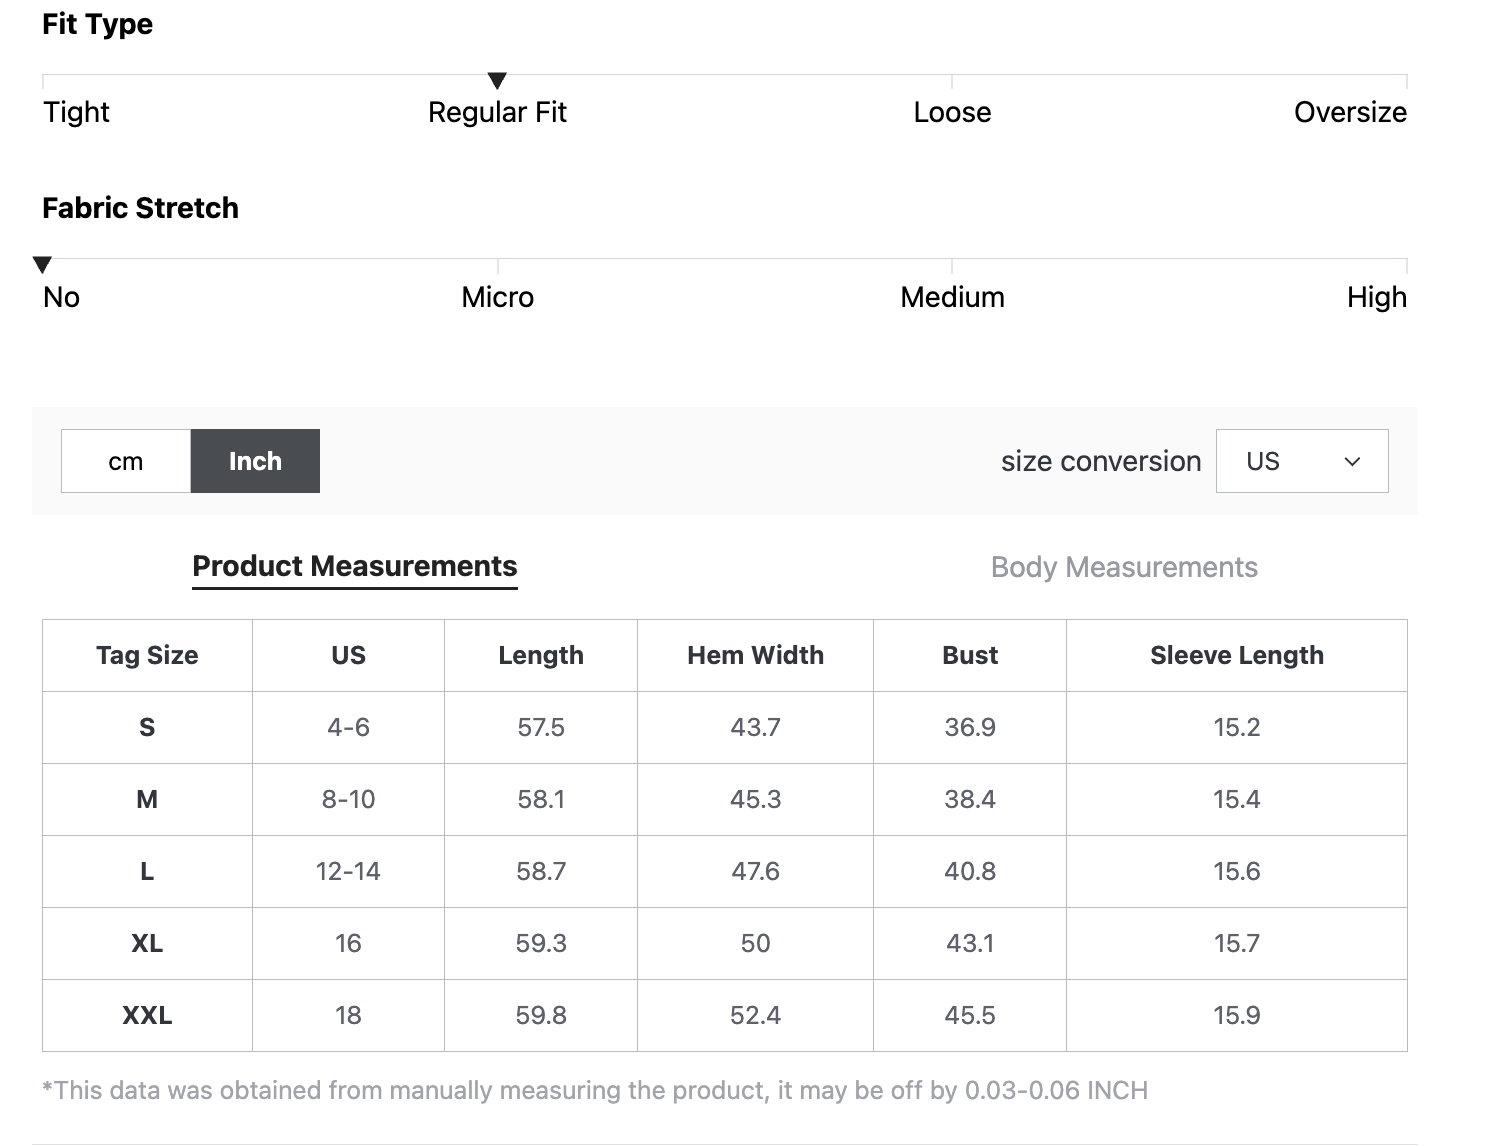Select the Inch unit toggle
Screen dimensions: 1490x1146
point(255,461)
